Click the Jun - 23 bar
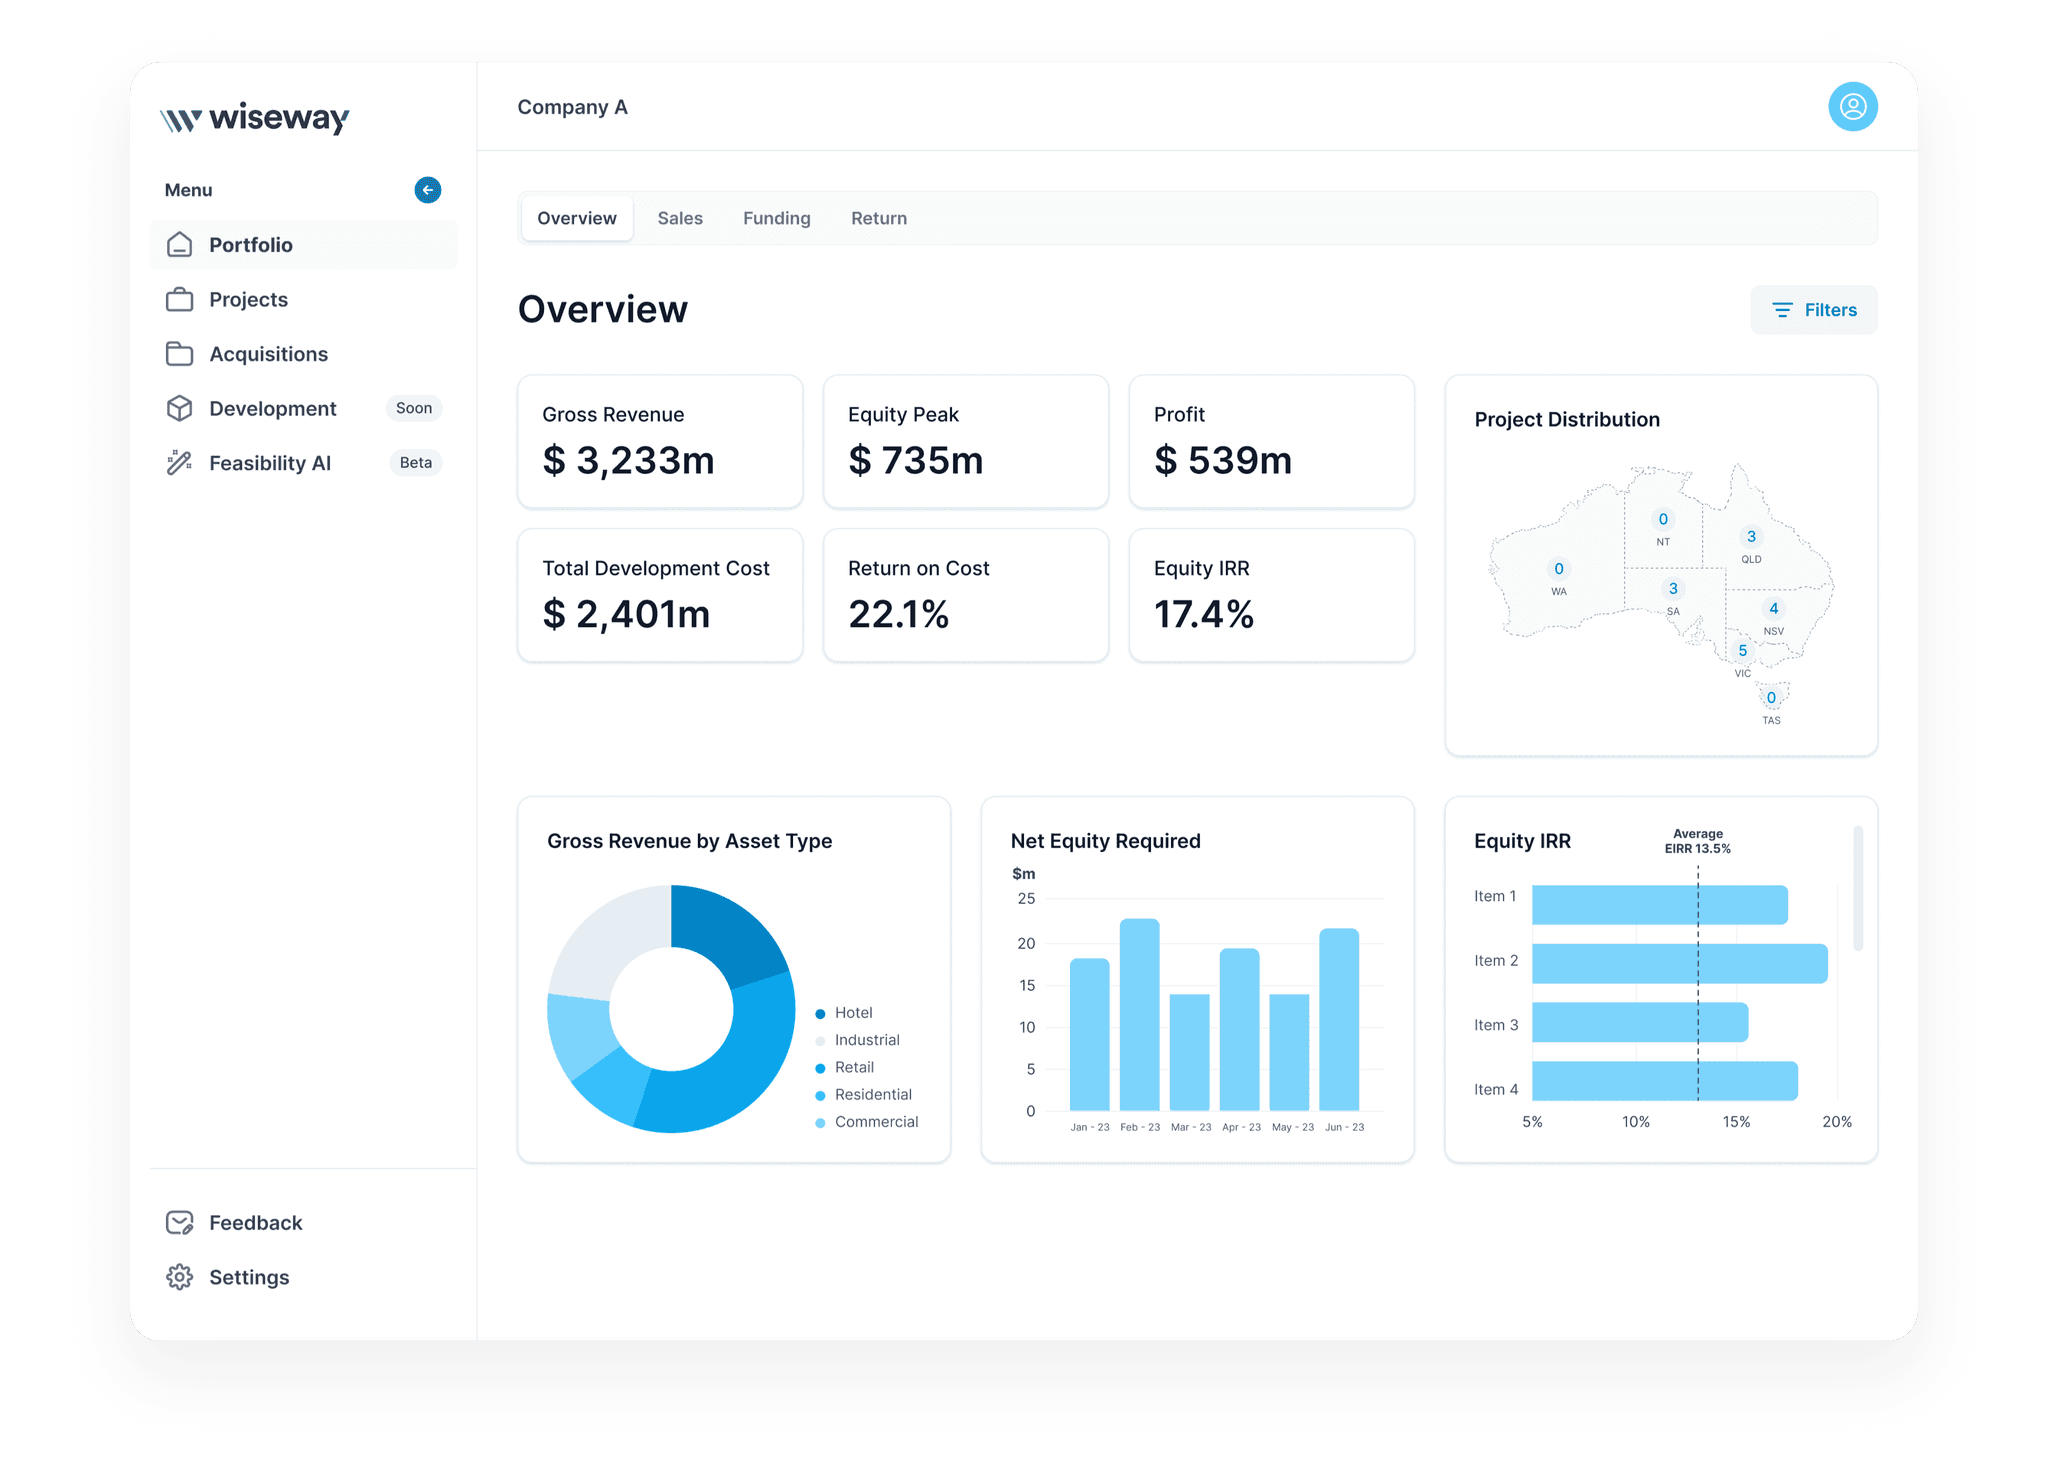The image size is (2048, 1468). [1339, 1019]
